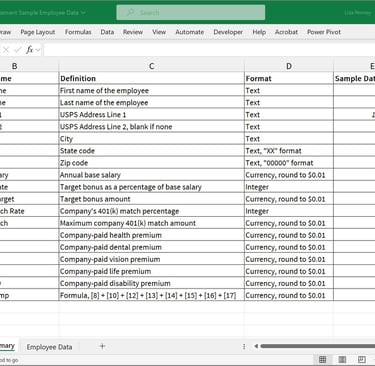
Task: Select the Definition header cell
Action: click(152, 78)
